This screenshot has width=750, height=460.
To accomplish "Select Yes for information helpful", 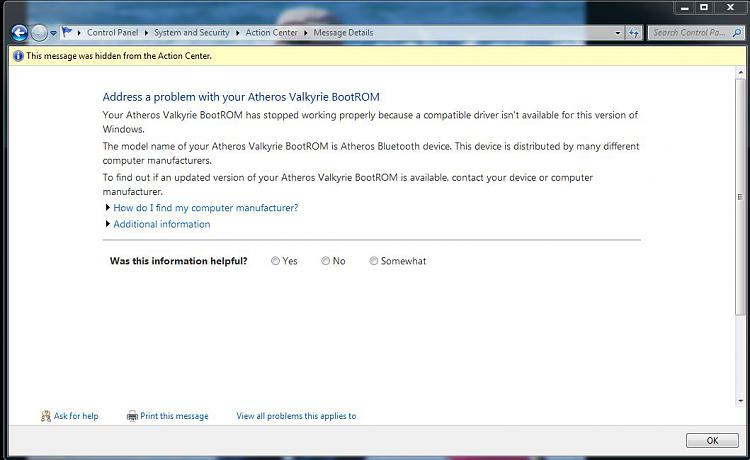I will (x=275, y=261).
